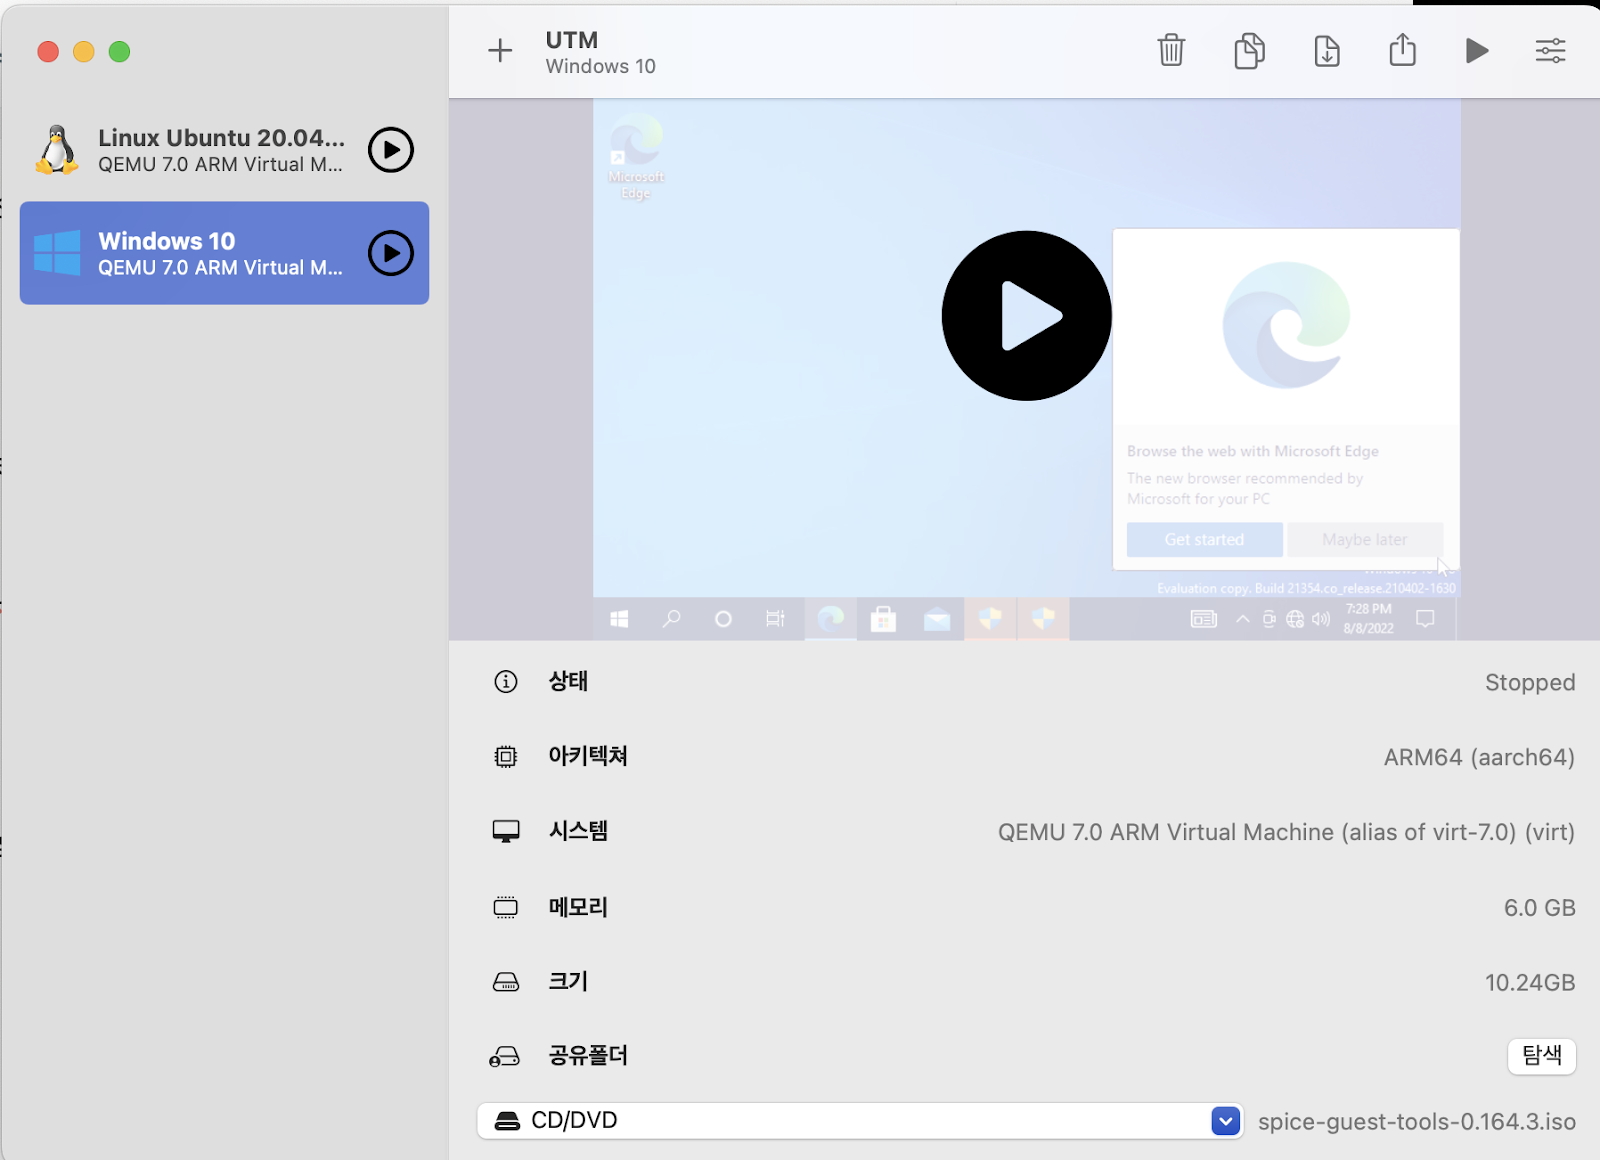Close the UTM window with red button

tap(48, 52)
